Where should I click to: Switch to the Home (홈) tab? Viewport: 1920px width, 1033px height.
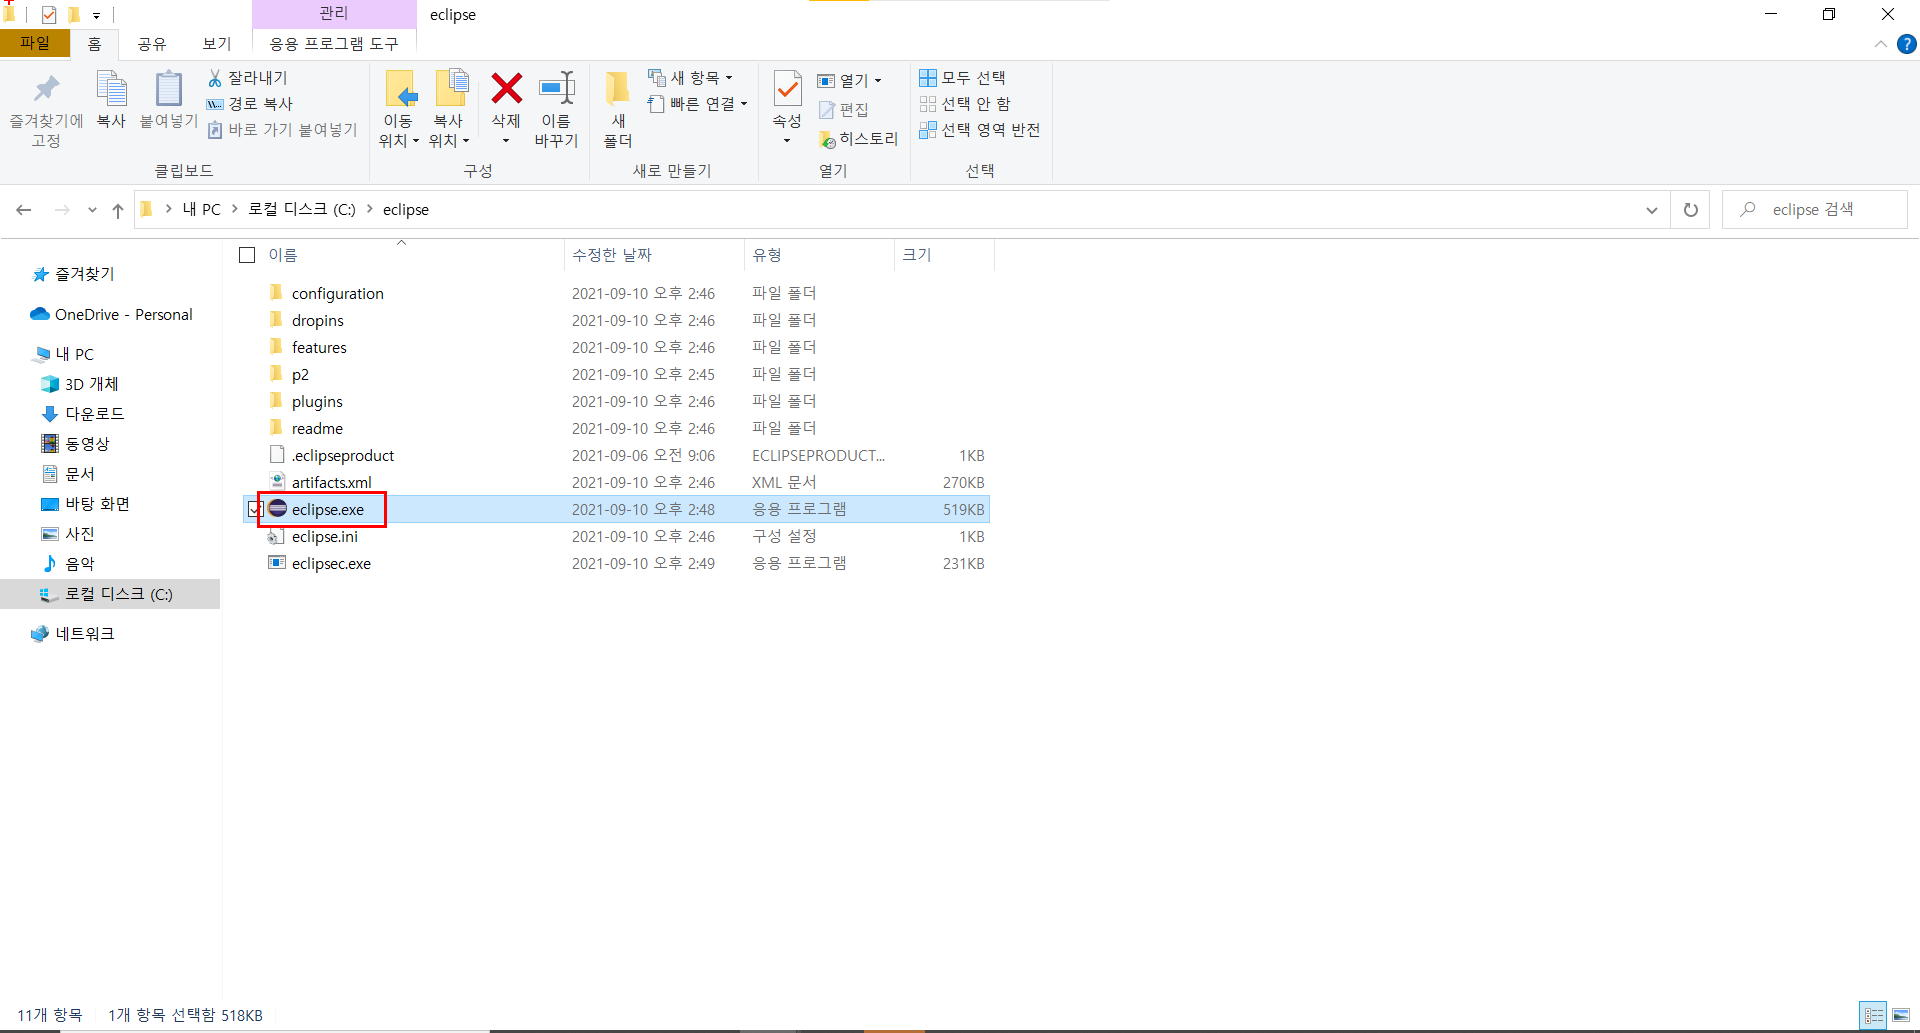[x=94, y=44]
